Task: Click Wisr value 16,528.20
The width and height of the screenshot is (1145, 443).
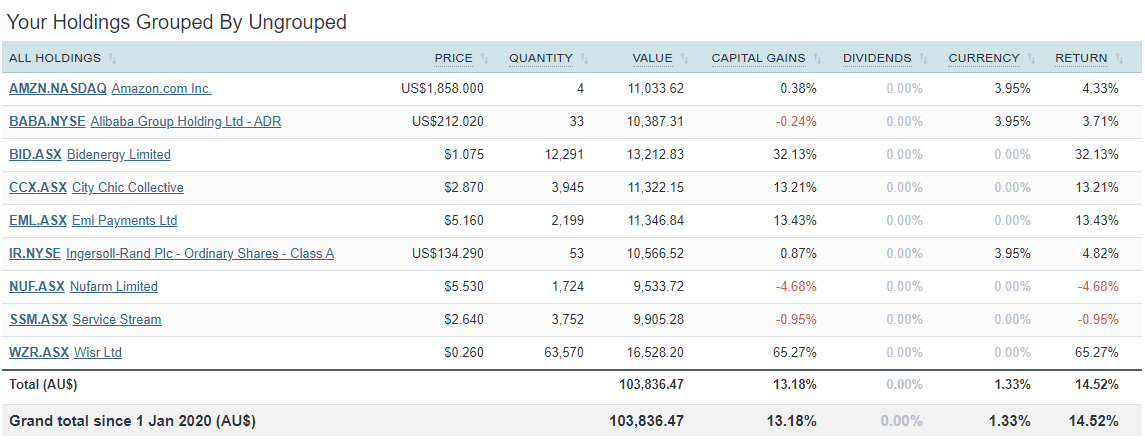Action: point(656,353)
